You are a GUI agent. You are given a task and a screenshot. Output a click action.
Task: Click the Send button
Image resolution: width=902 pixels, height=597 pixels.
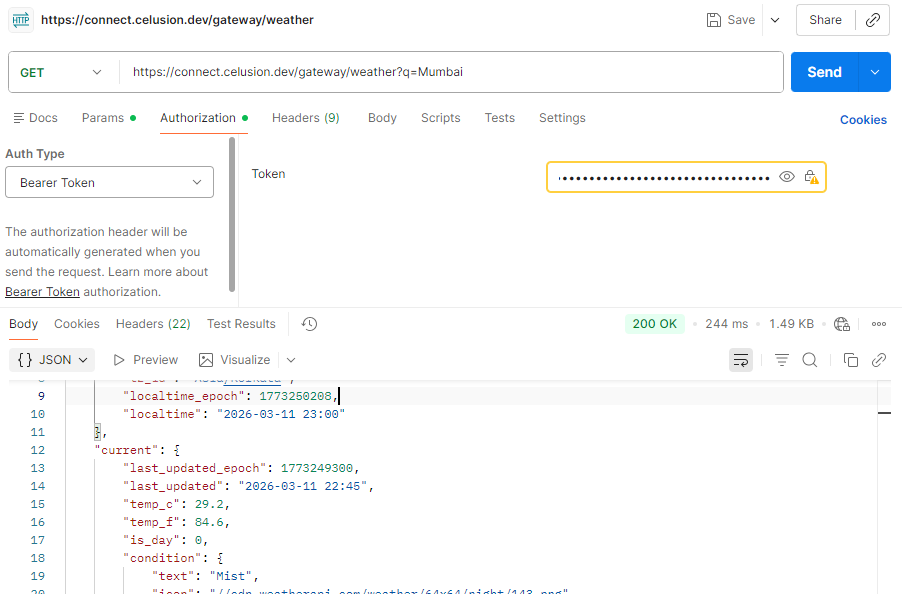[x=823, y=72]
